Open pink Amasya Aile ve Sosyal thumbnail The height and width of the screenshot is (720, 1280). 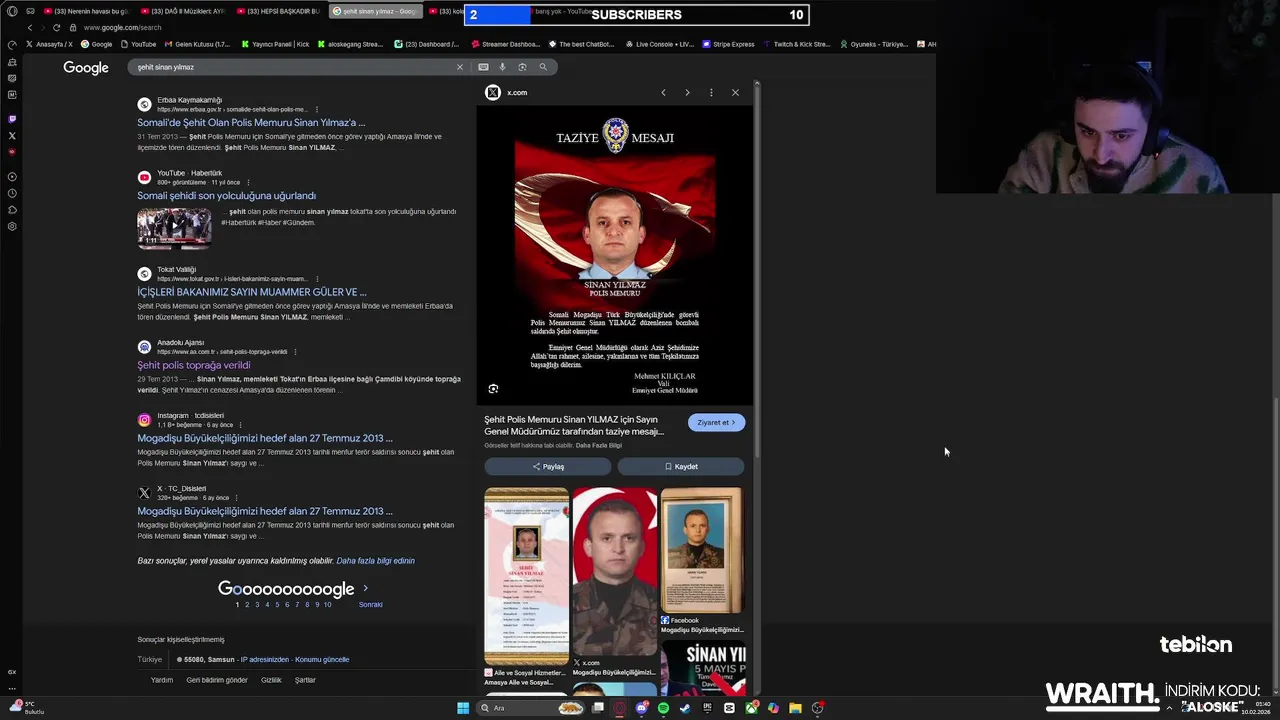[526, 577]
